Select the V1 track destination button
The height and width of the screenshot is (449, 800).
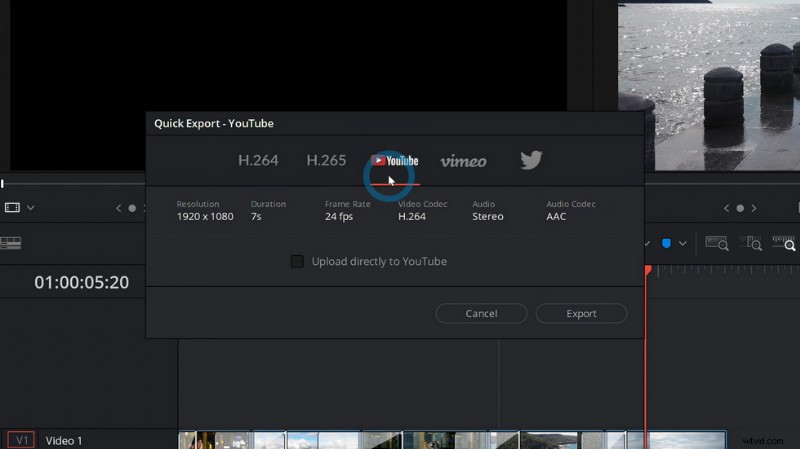21,440
